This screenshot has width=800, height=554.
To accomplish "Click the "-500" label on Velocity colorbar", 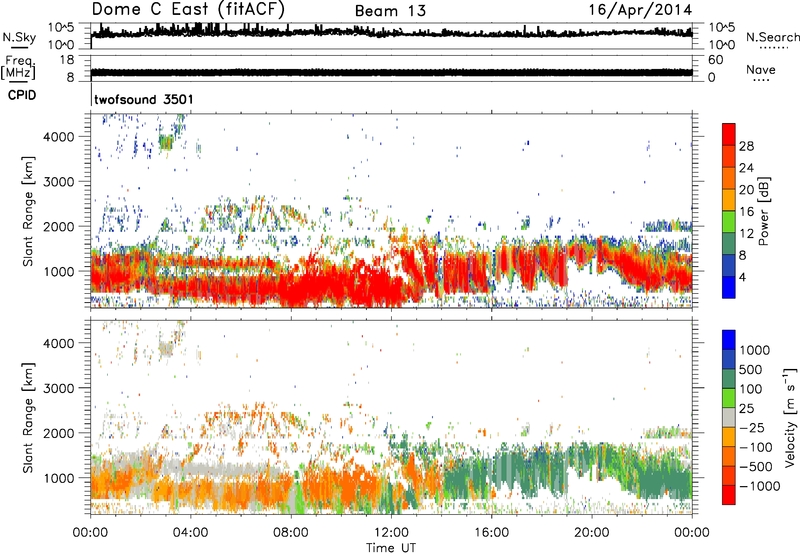I will click(x=756, y=467).
